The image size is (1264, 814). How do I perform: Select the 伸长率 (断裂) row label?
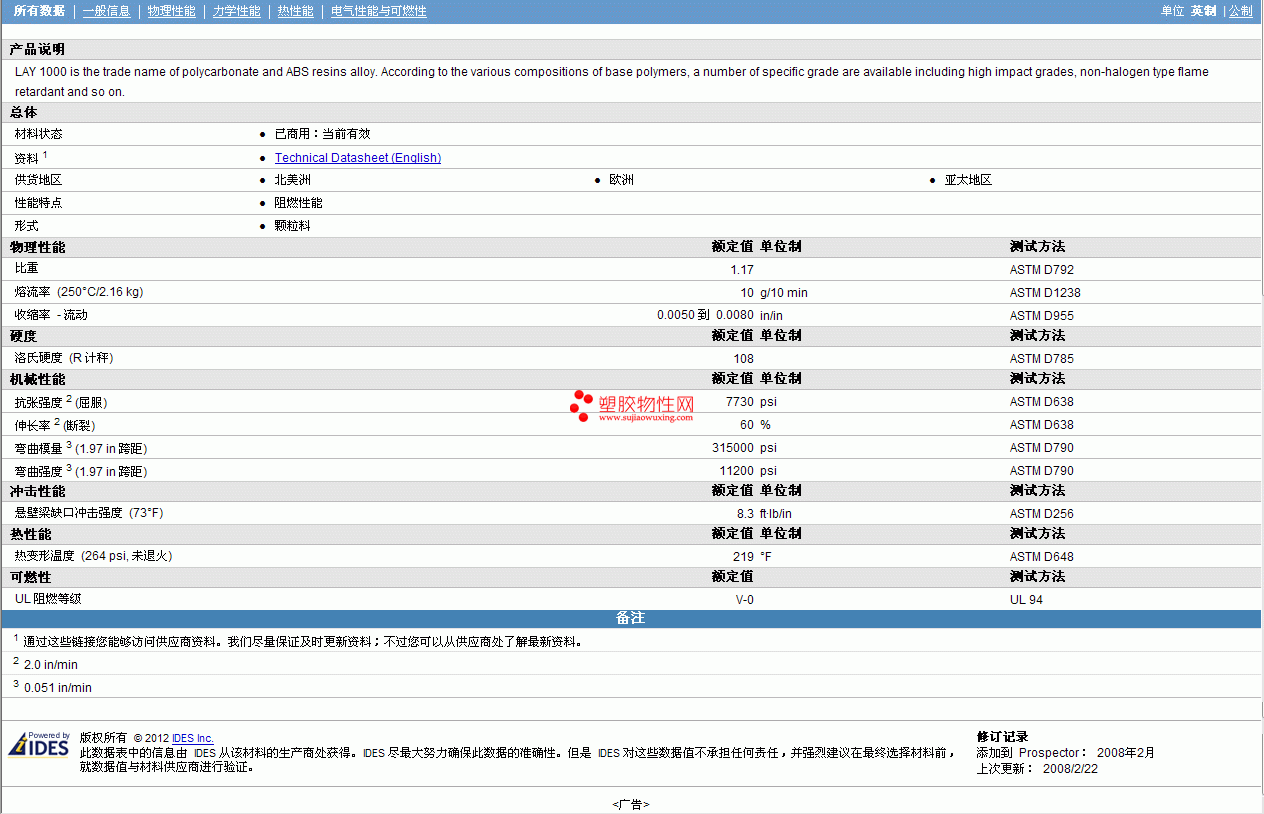pos(55,424)
